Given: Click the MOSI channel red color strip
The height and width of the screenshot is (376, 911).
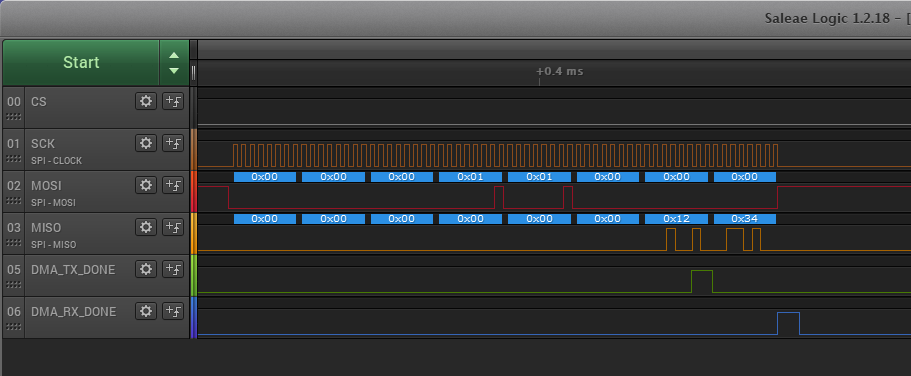Looking at the screenshot, I should tap(194, 191).
